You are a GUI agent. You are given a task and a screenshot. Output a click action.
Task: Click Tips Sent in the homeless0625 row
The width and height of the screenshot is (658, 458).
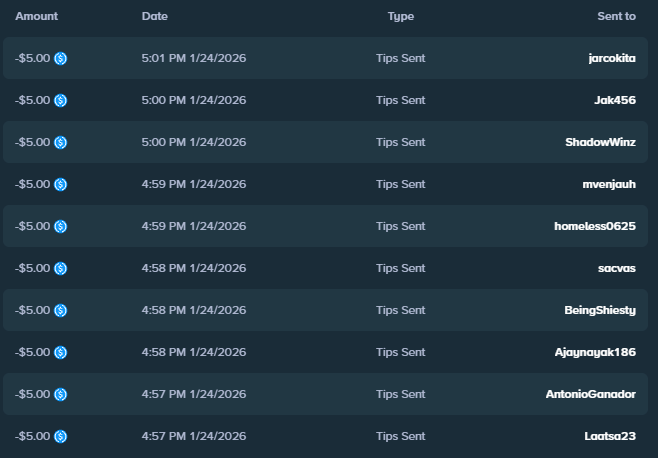click(401, 226)
